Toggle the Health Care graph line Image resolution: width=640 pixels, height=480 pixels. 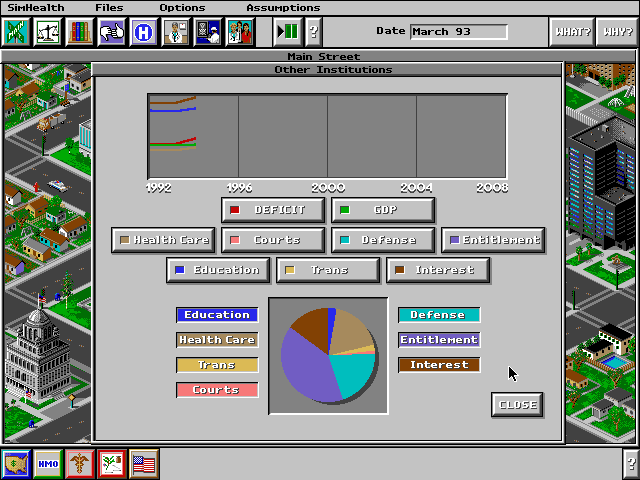pyautogui.click(x=163, y=240)
